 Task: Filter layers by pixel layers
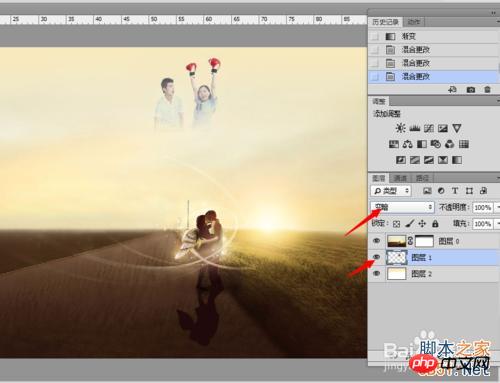coord(427,191)
